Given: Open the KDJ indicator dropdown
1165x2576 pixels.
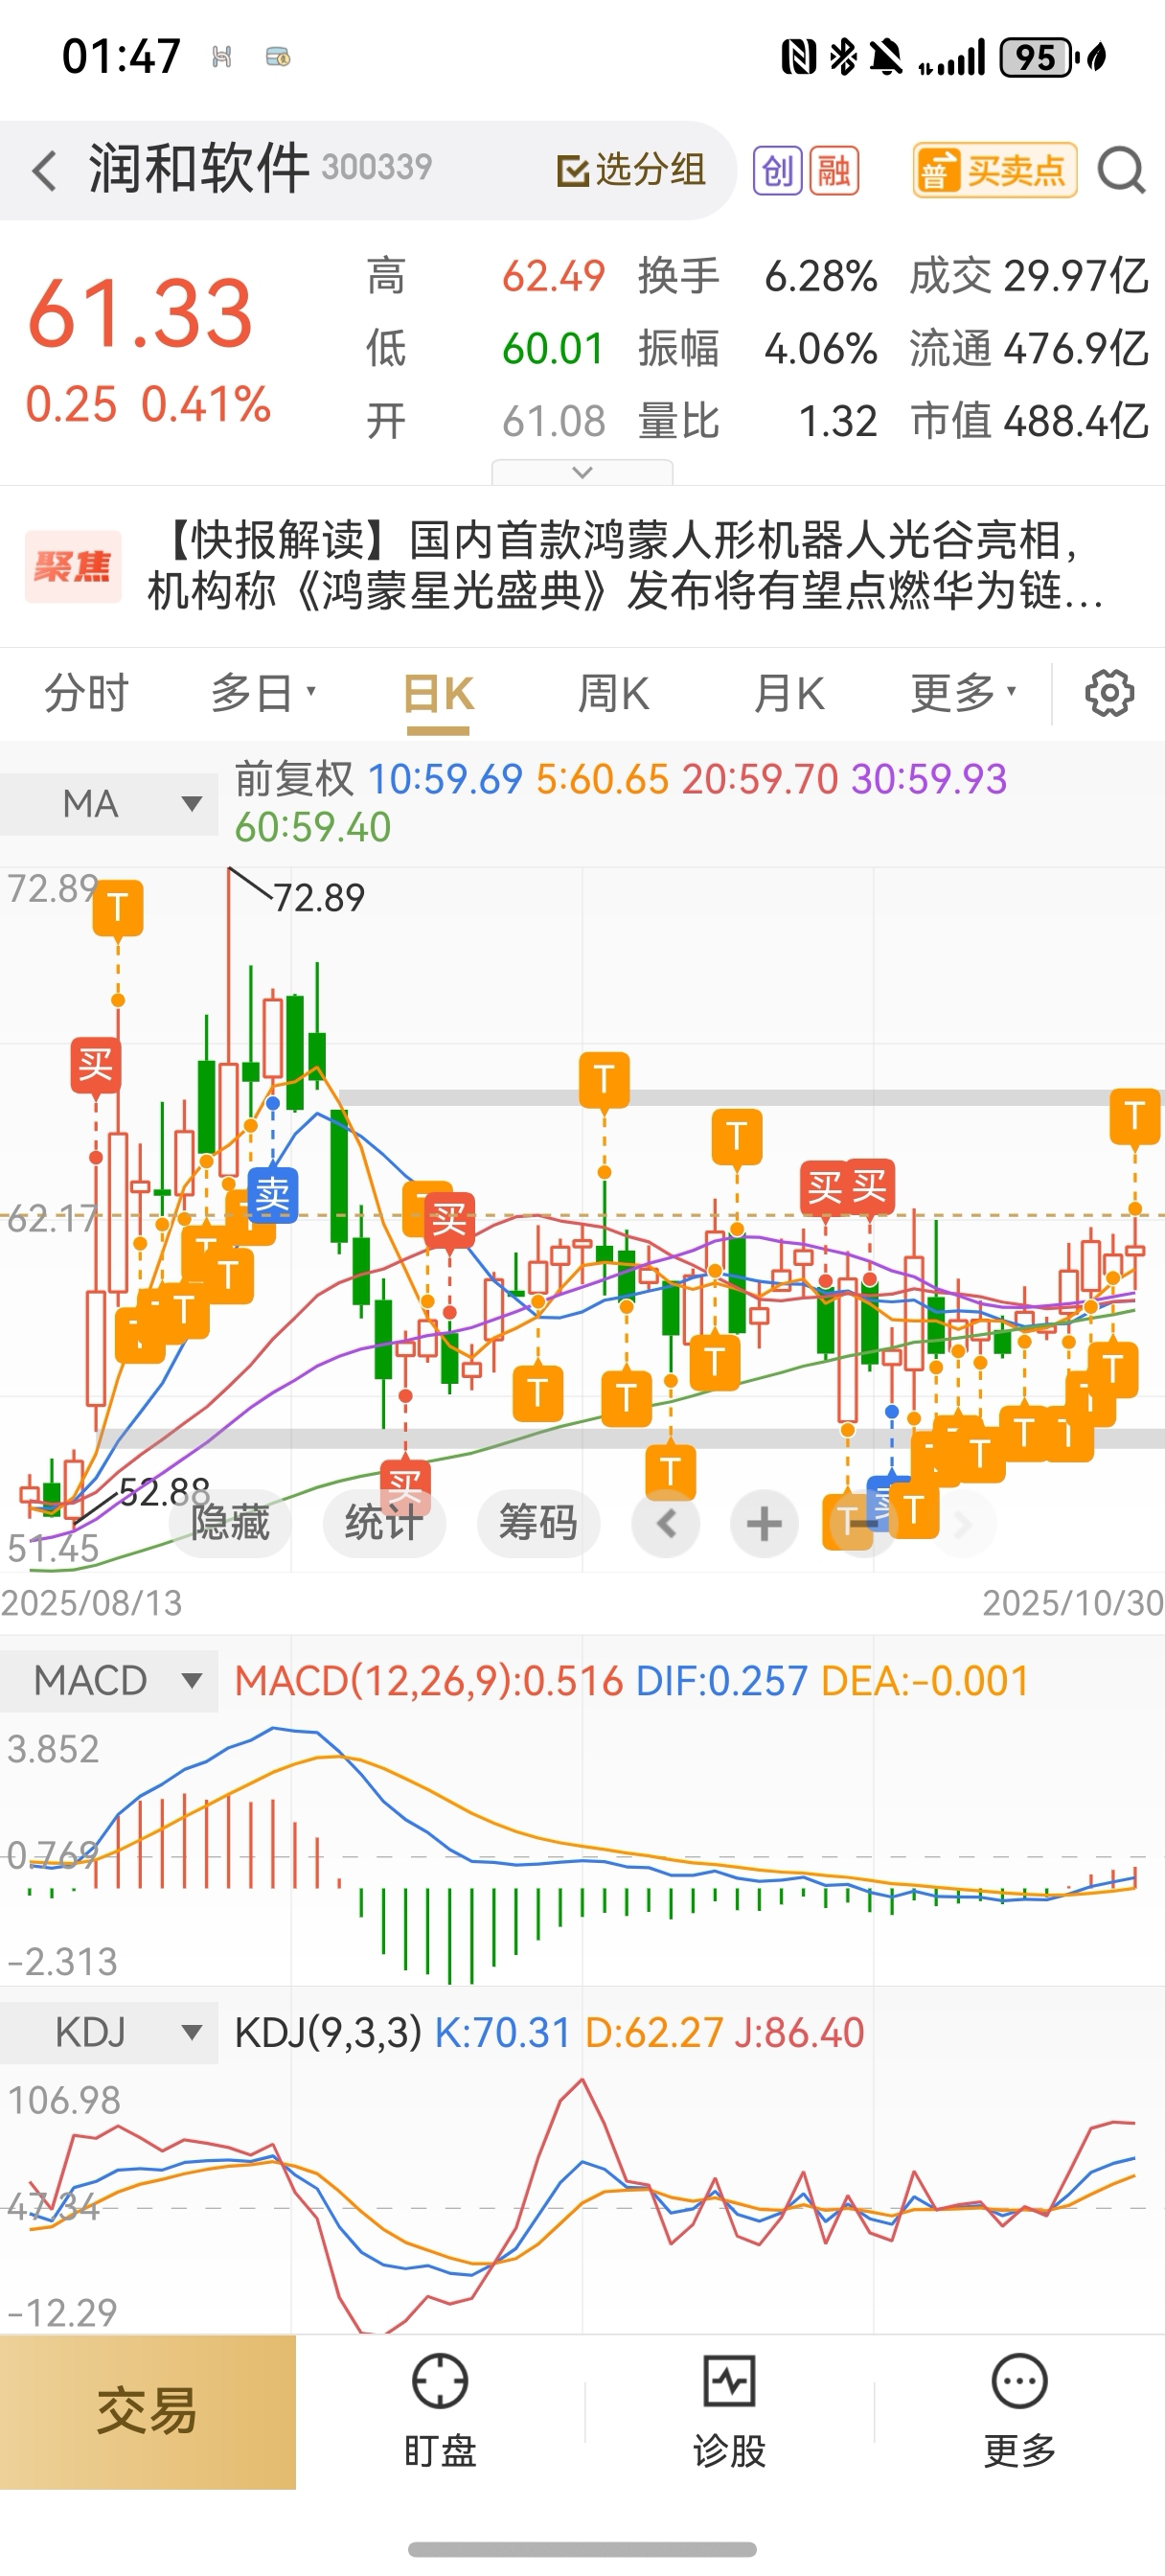Looking at the screenshot, I should 109,2033.
